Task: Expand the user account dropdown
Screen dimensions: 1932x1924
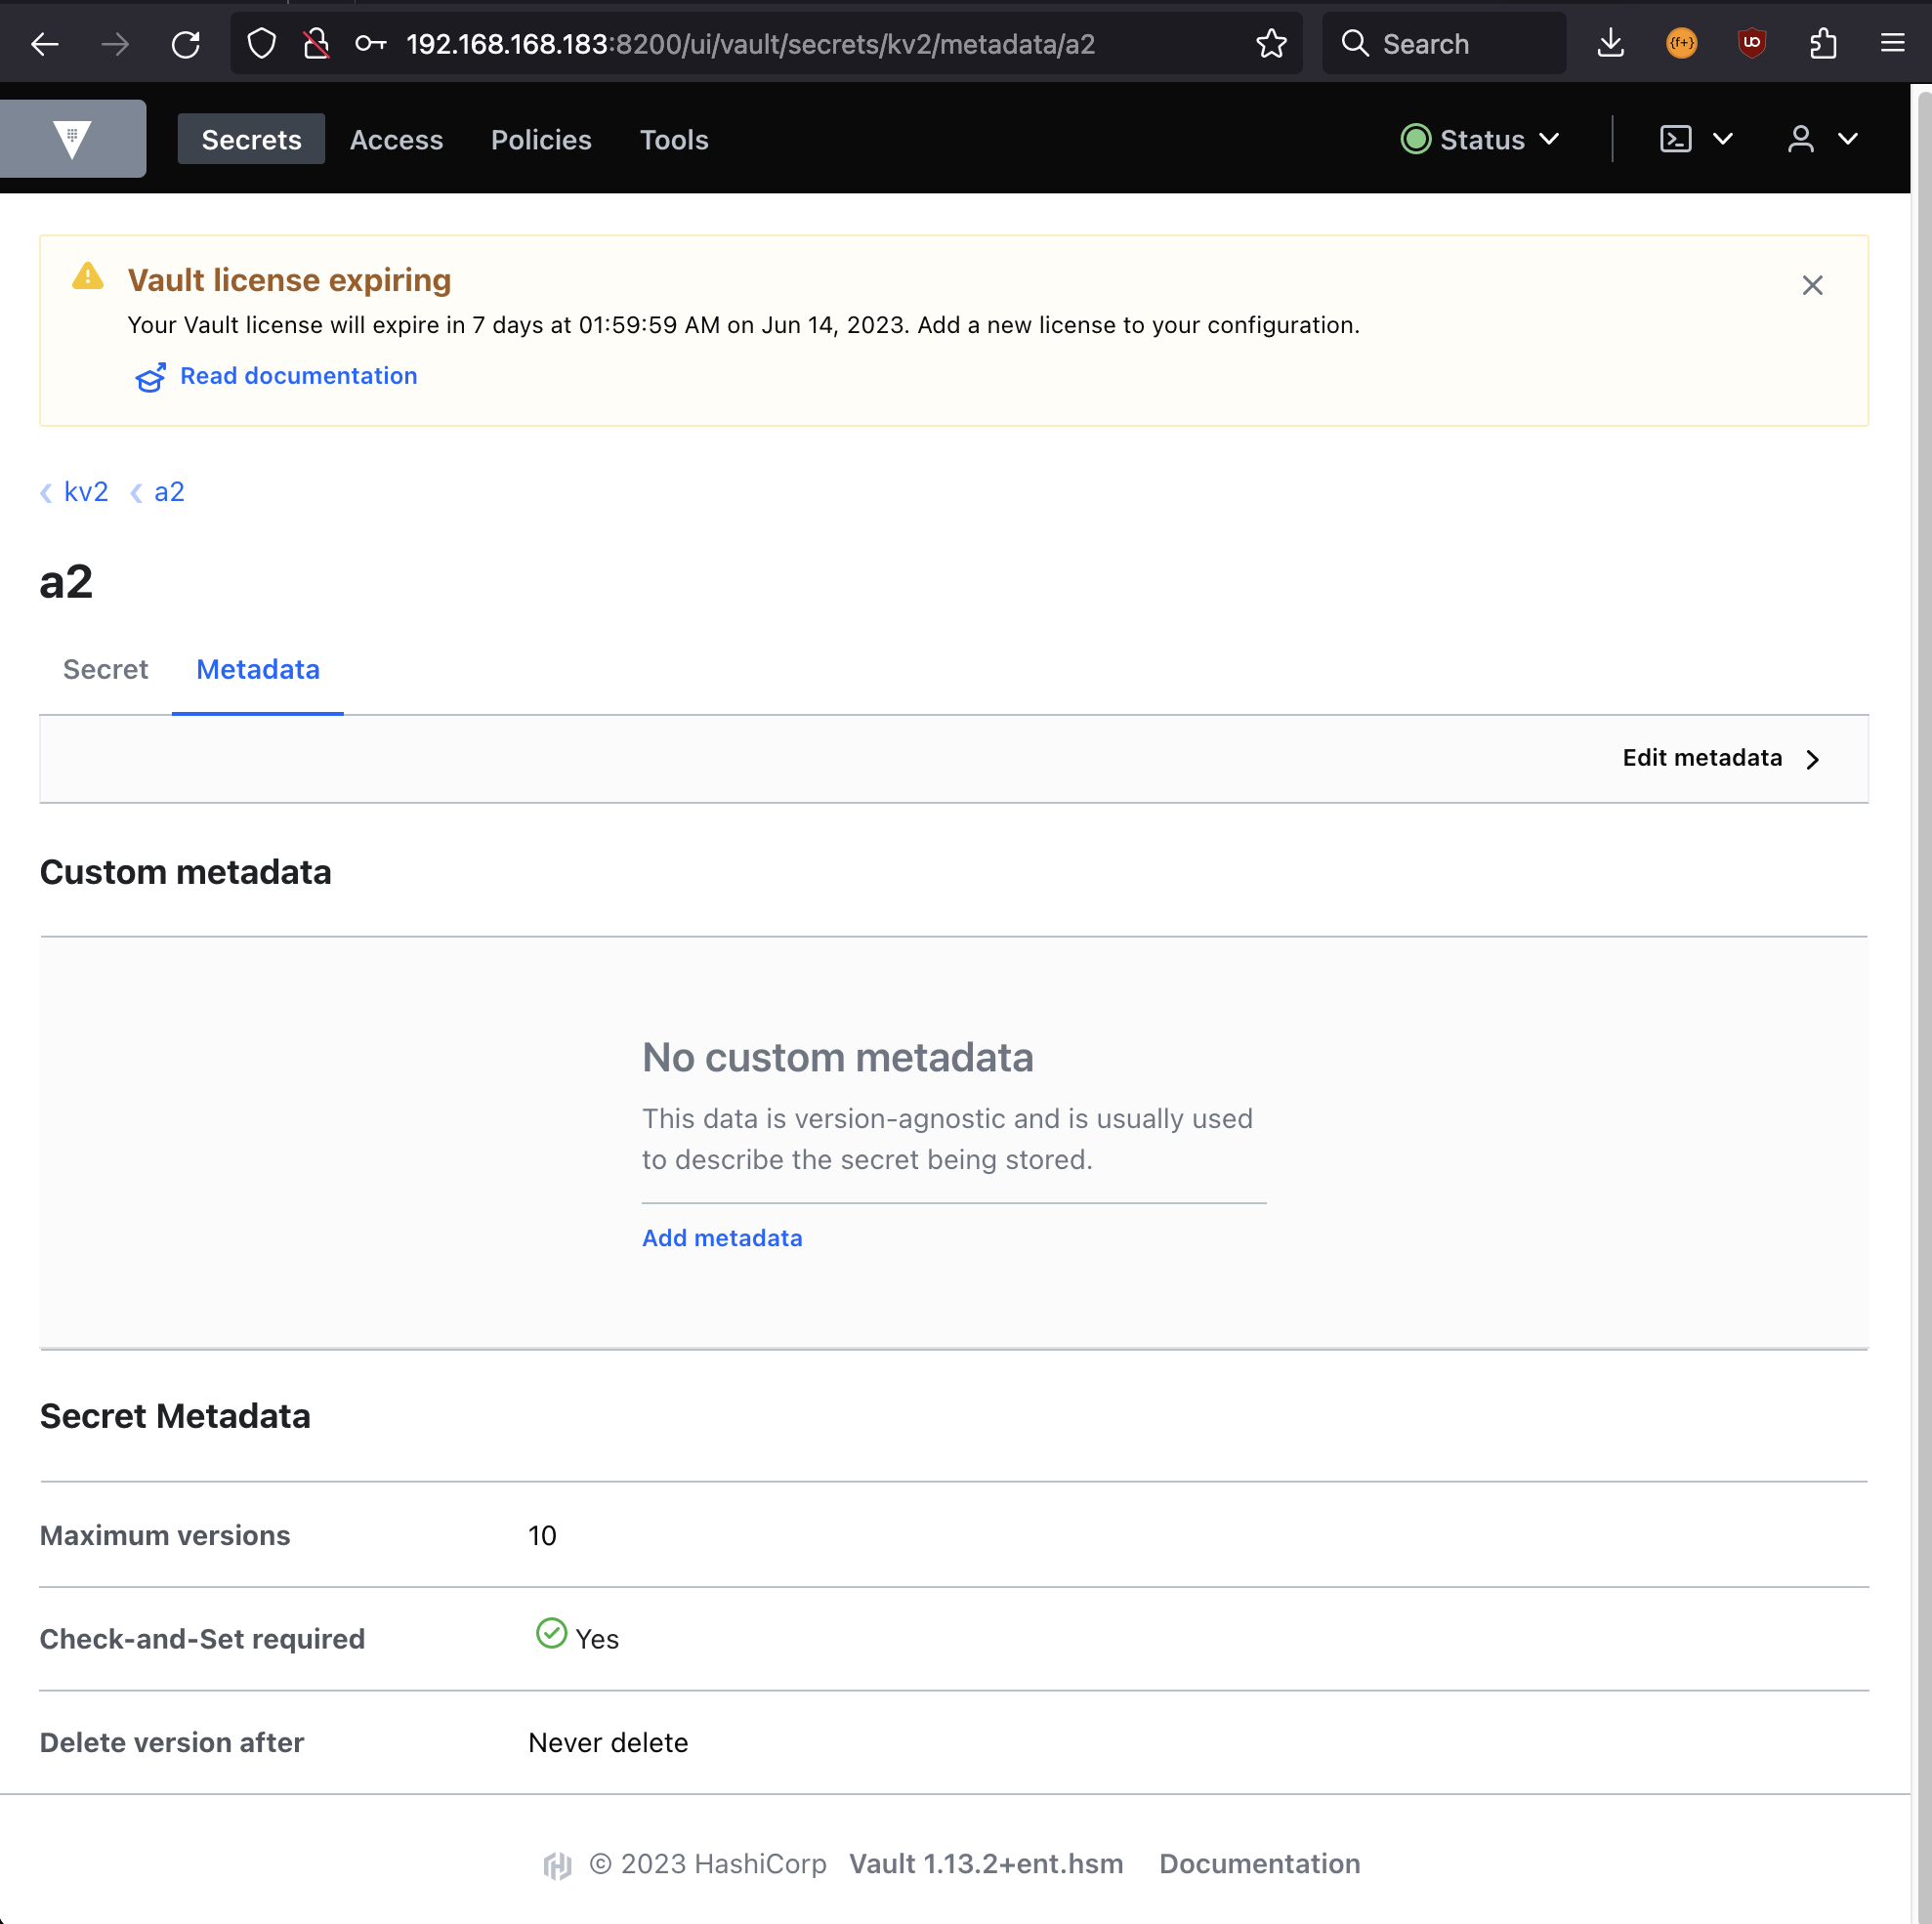Action: pos(1819,138)
